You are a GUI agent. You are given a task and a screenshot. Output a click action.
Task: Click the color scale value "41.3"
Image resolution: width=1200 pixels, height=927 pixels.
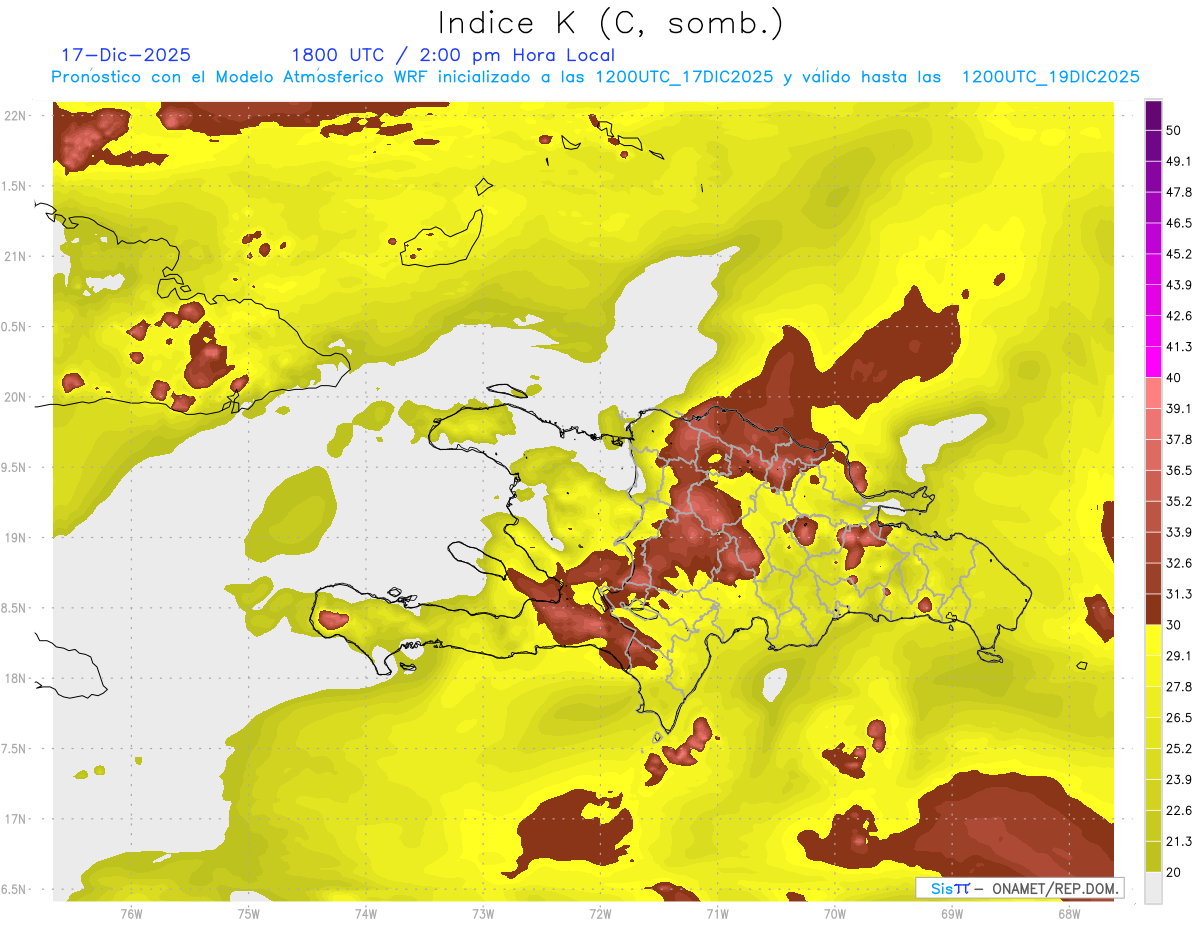point(1179,347)
